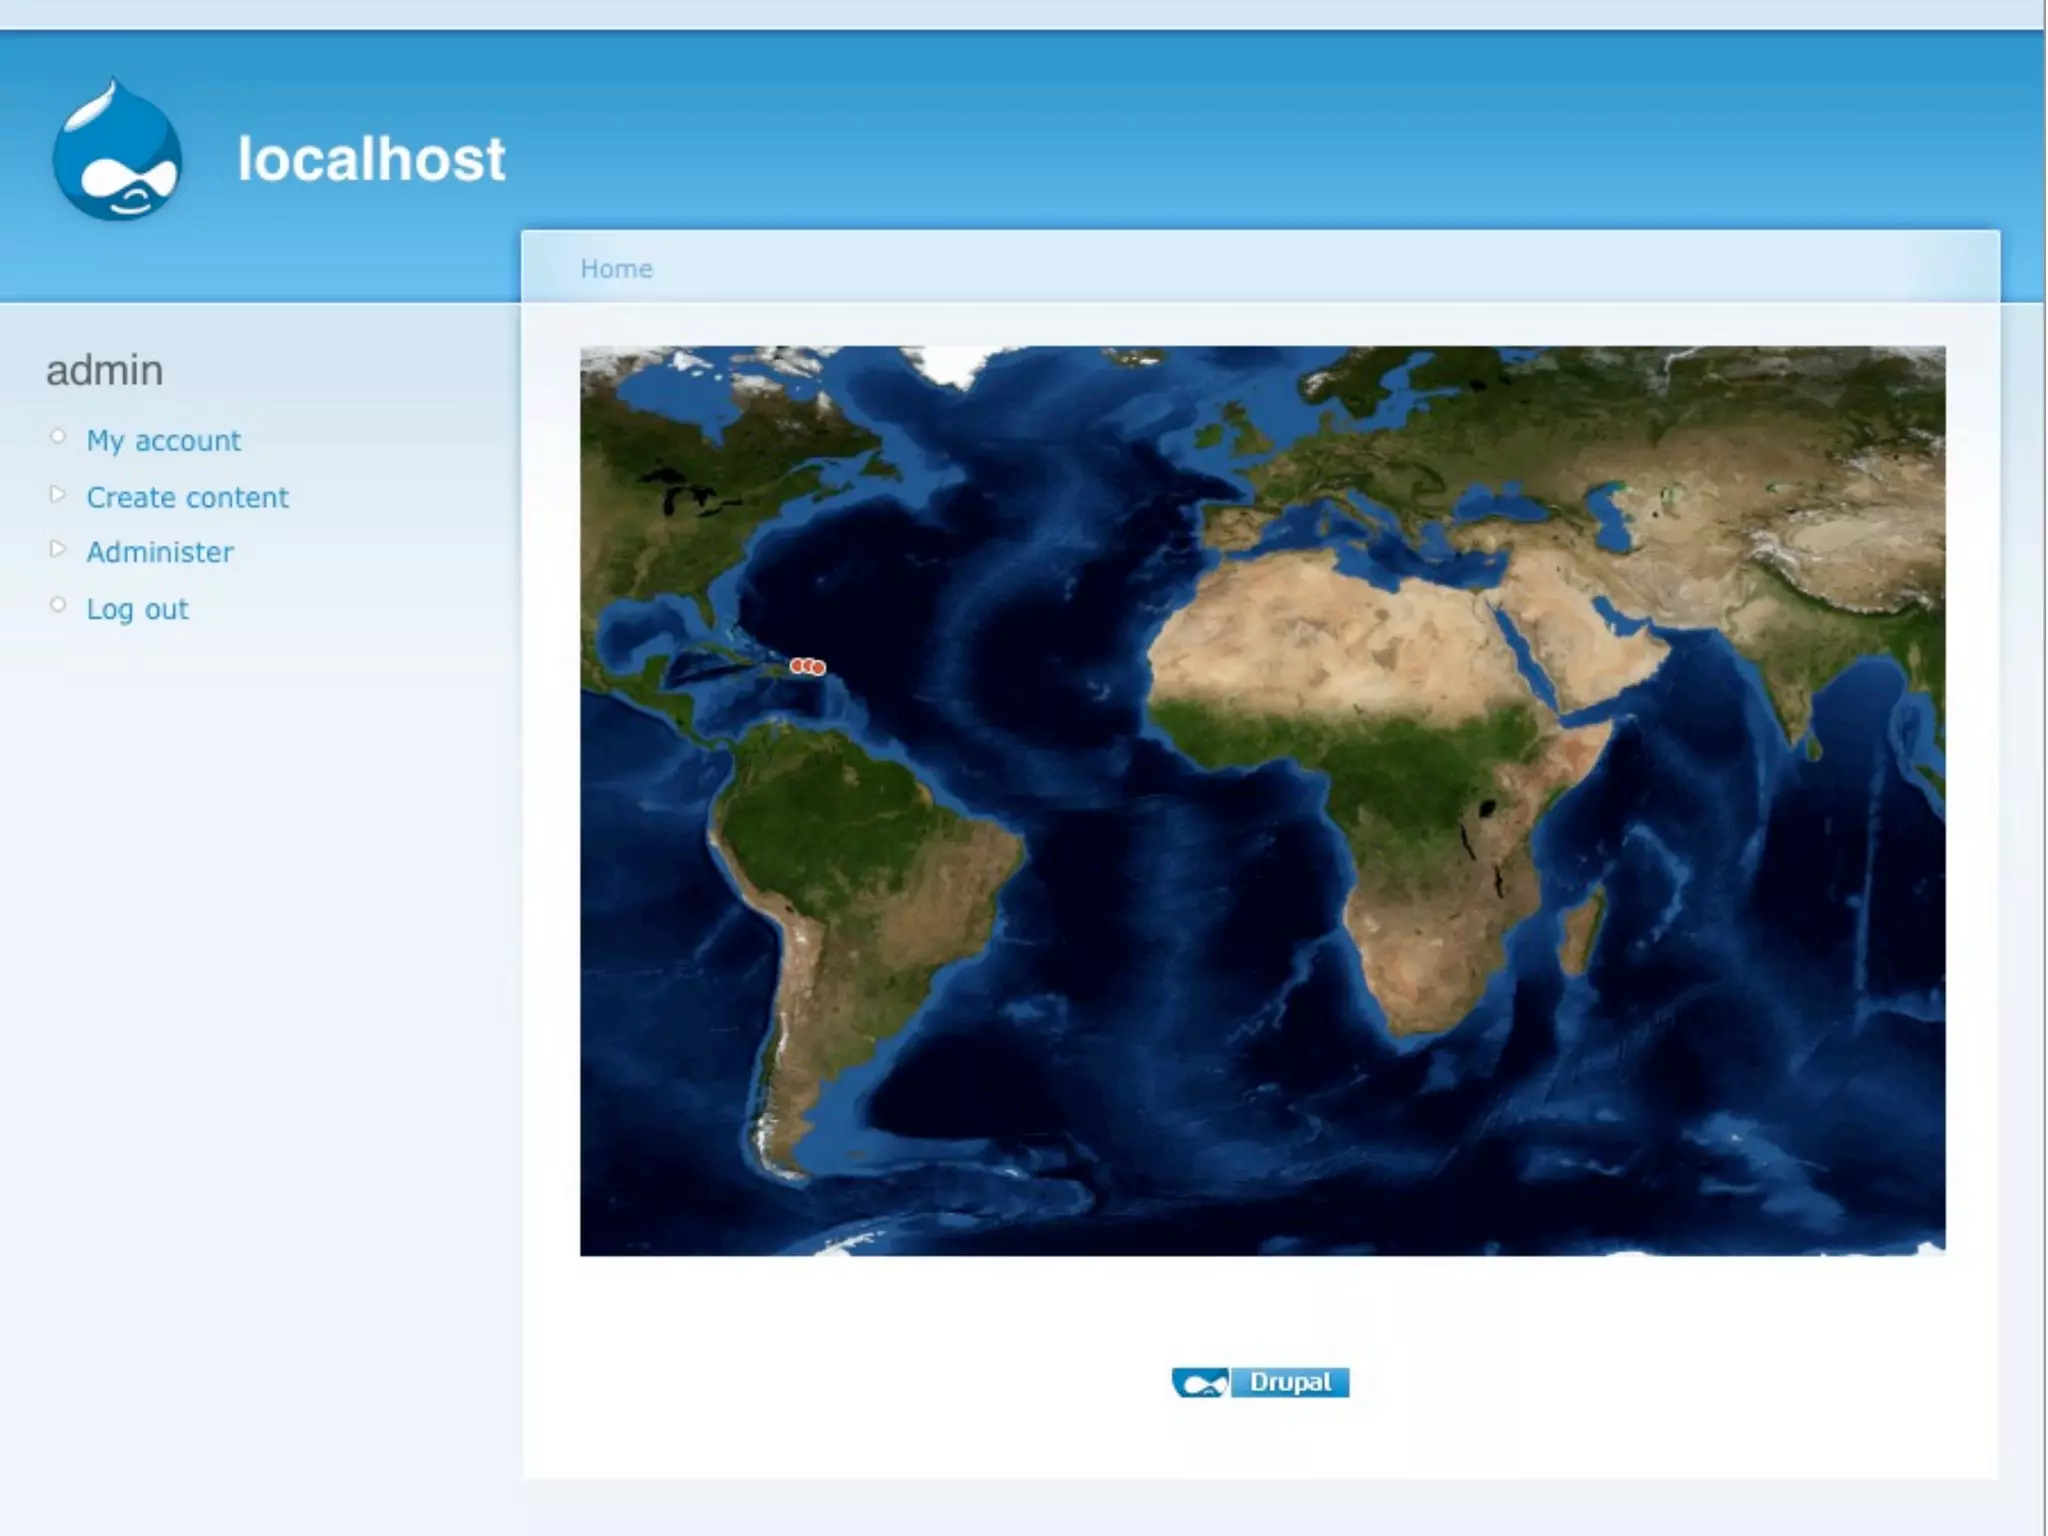Image resolution: width=2048 pixels, height=1536 pixels.
Task: Click the rightmost red map marker
Action: (x=819, y=667)
